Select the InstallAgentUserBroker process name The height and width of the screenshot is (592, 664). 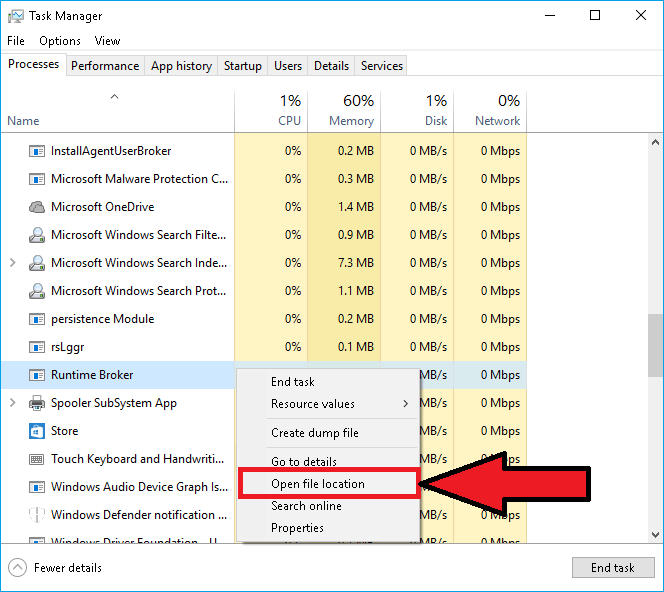[x=111, y=151]
